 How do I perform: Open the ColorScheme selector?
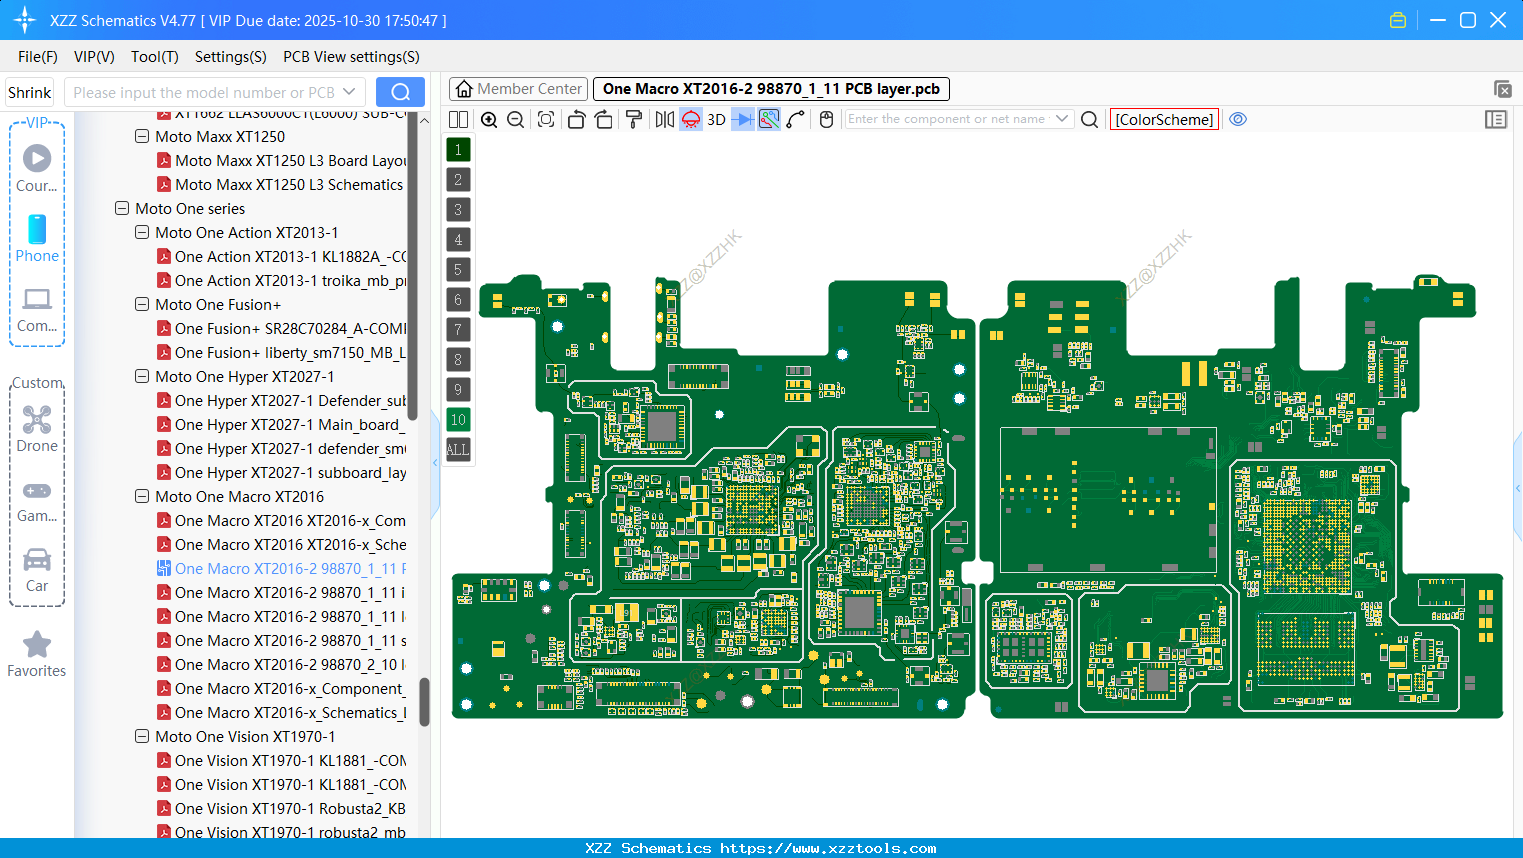1164,120
